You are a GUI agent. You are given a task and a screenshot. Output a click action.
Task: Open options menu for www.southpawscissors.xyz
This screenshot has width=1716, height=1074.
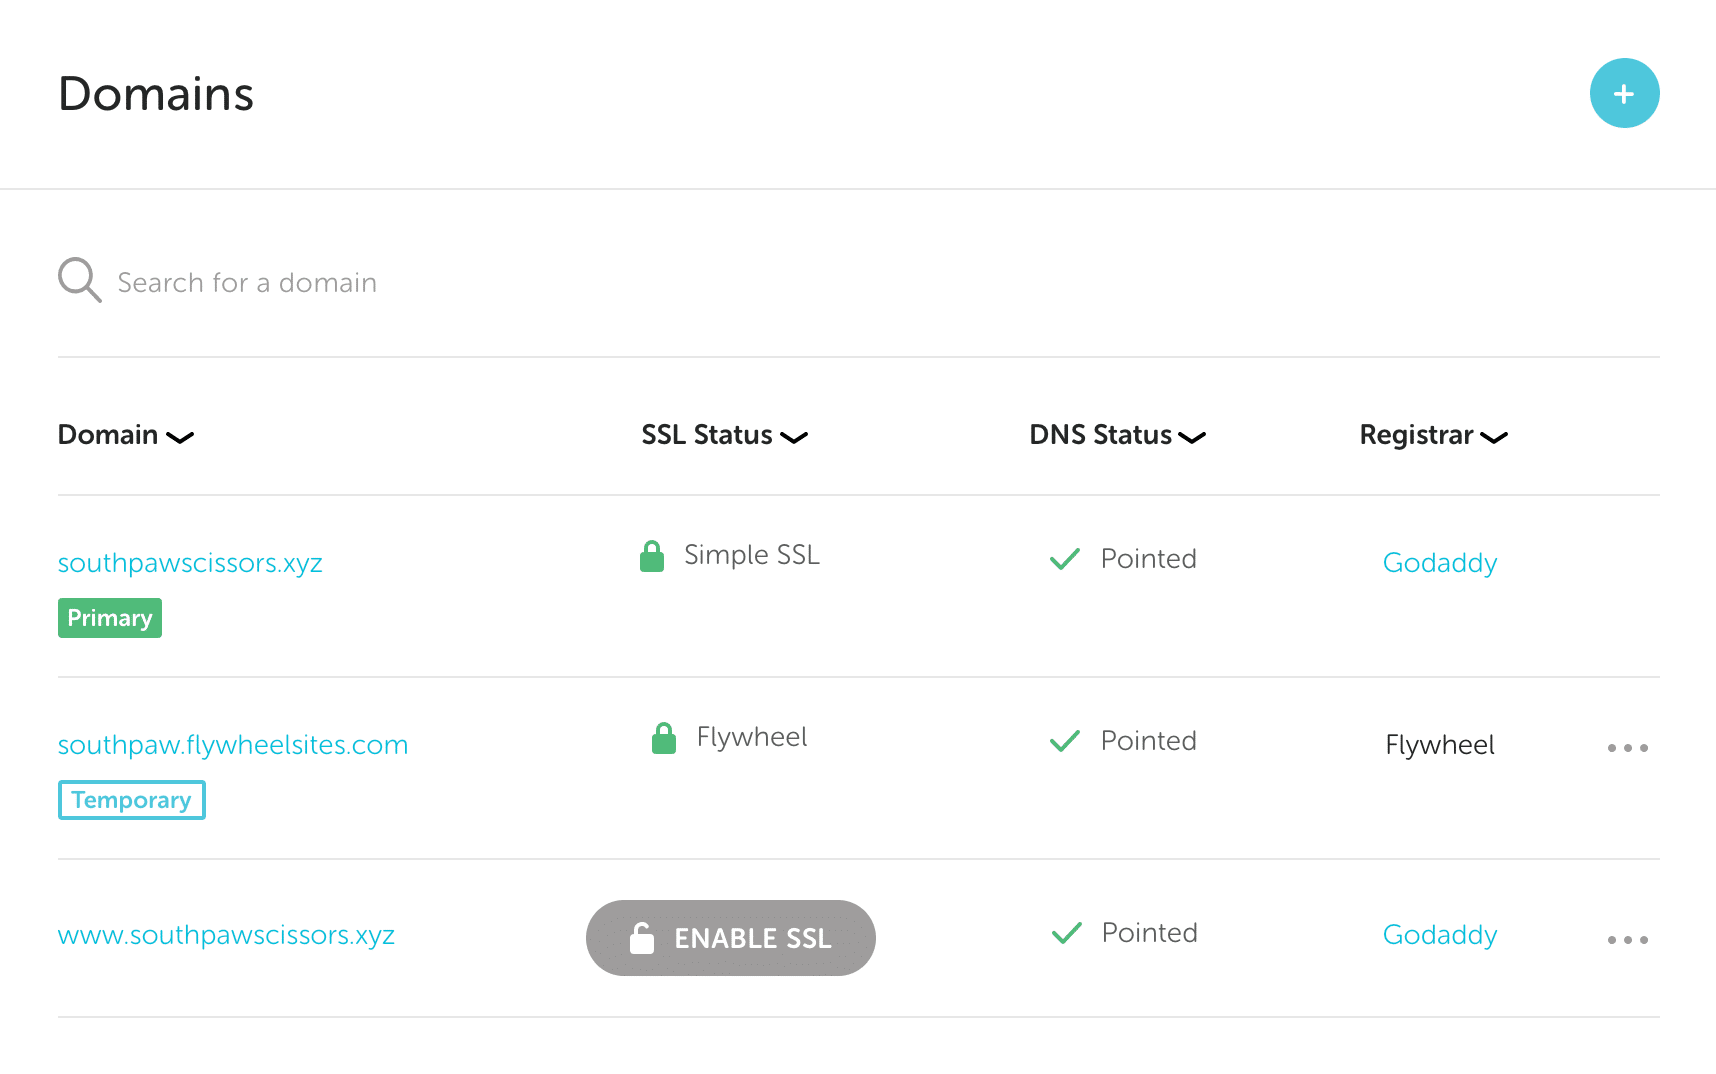tap(1627, 940)
